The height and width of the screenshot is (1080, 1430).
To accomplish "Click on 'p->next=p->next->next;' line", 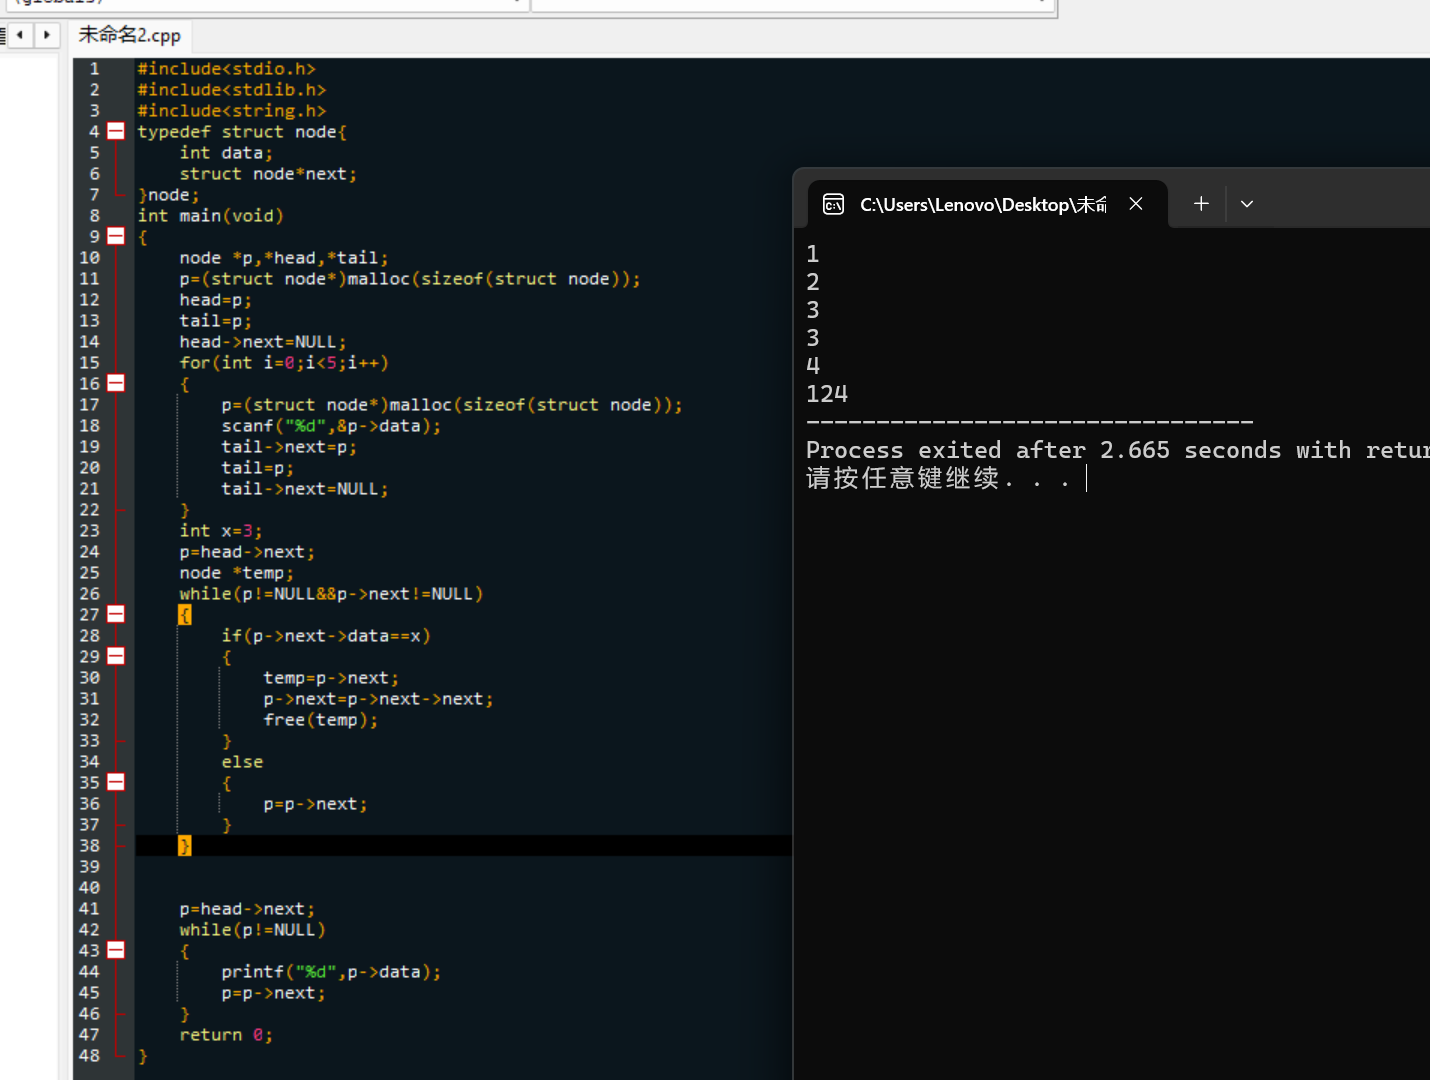I will pyautogui.click(x=379, y=699).
